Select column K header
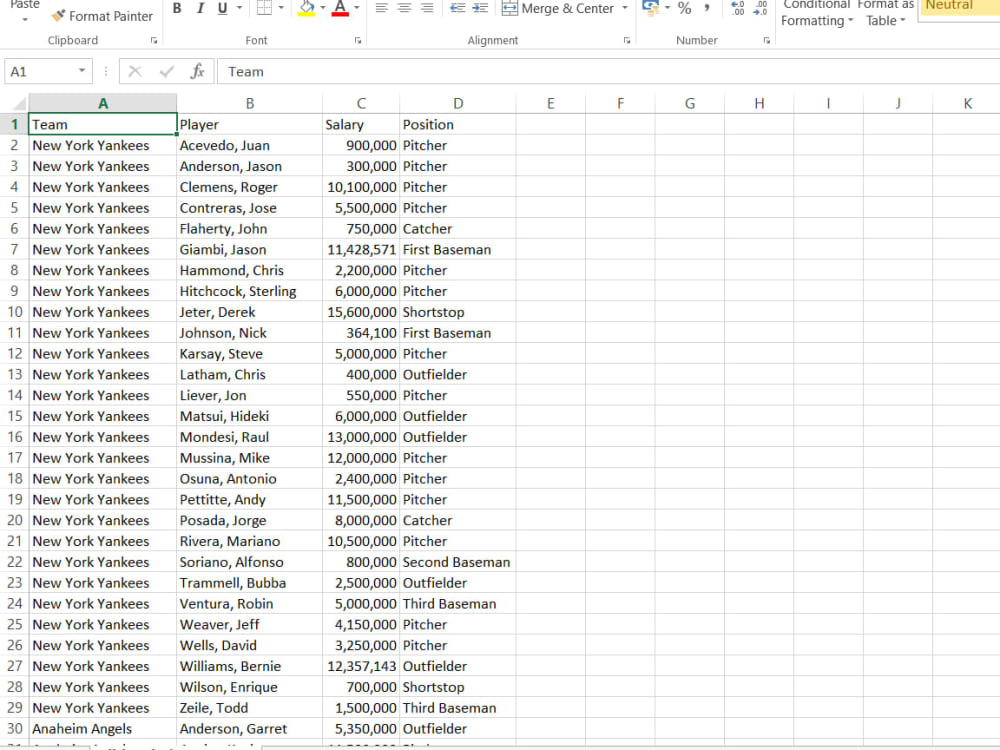Screen dimensions: 1000x750 (967, 103)
